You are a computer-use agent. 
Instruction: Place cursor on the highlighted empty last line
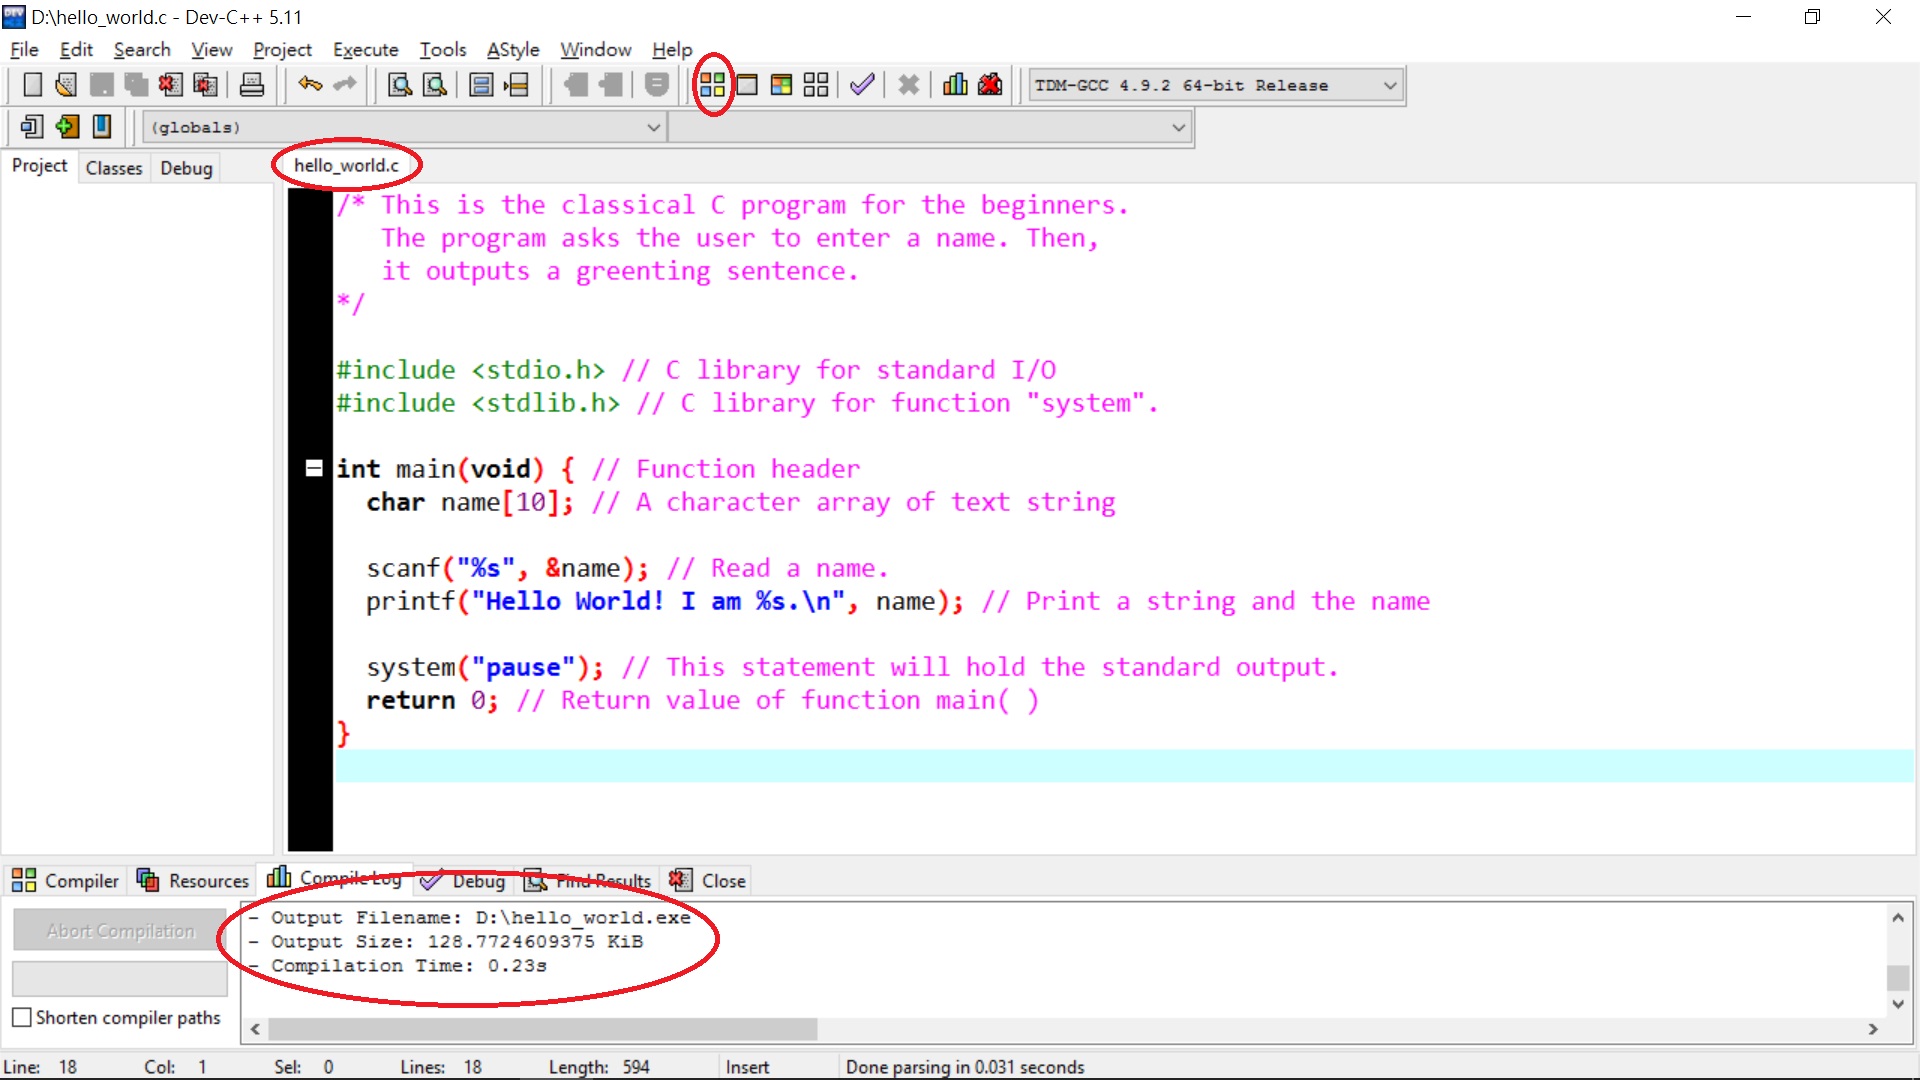[x=1124, y=766]
